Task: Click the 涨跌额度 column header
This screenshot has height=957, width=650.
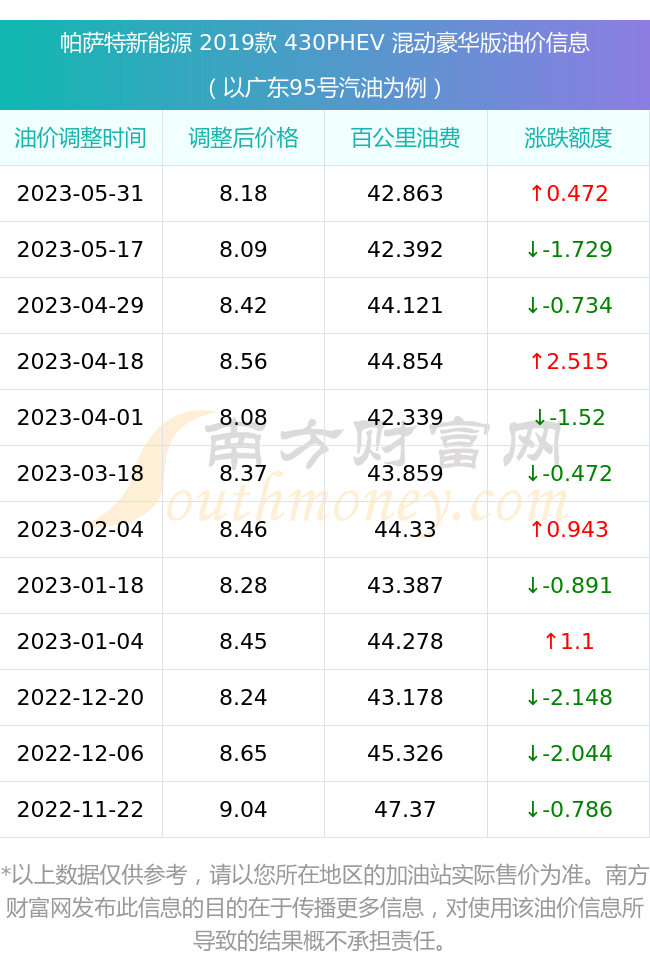Action: [x=568, y=138]
